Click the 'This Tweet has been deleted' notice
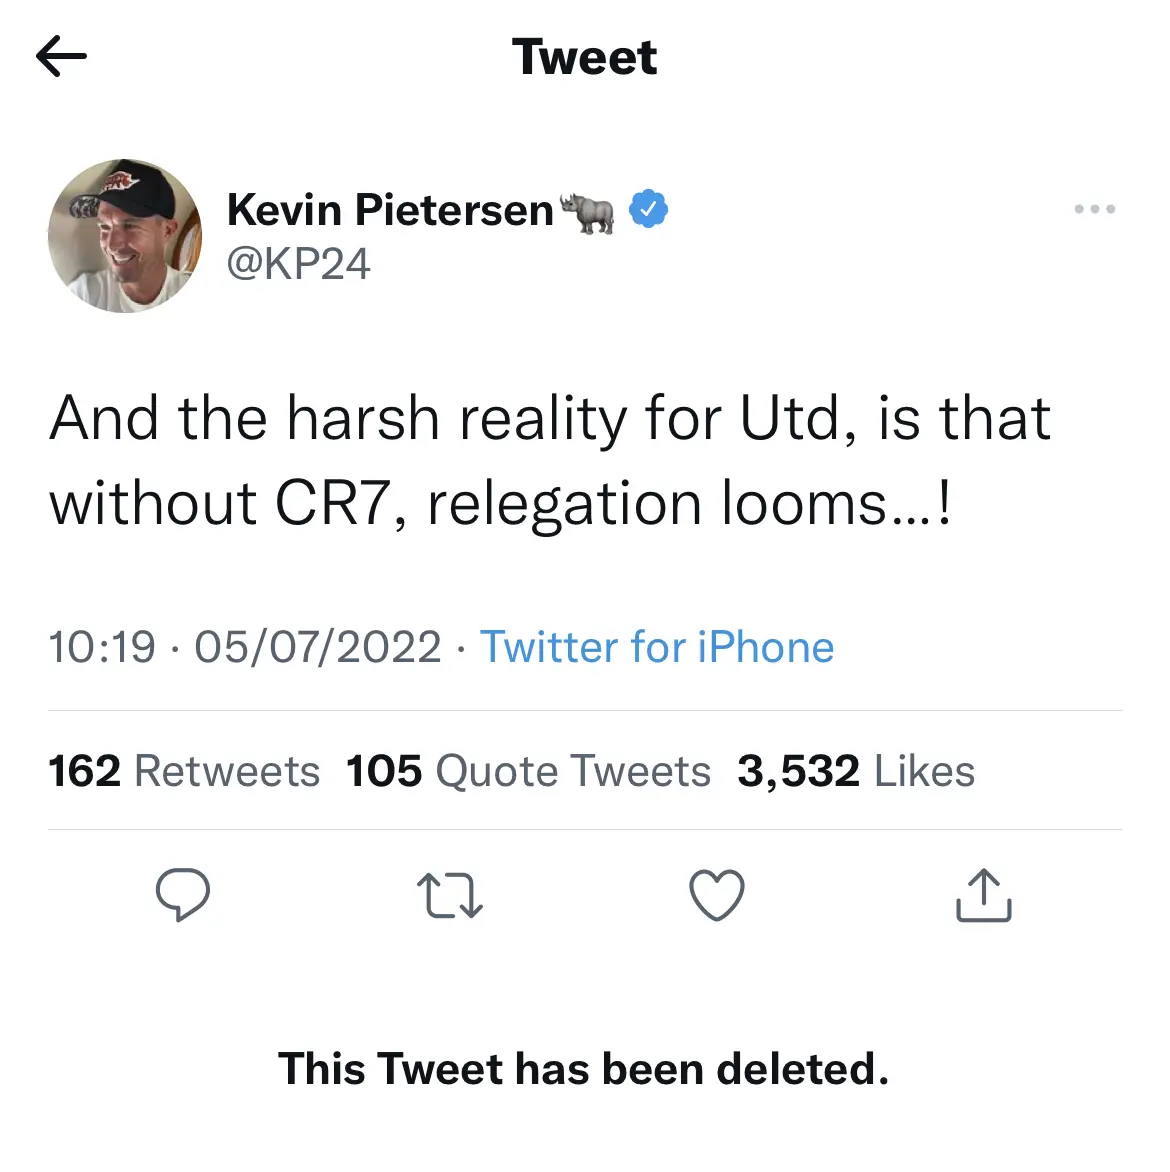This screenshot has height=1172, width=1170. [584, 1068]
